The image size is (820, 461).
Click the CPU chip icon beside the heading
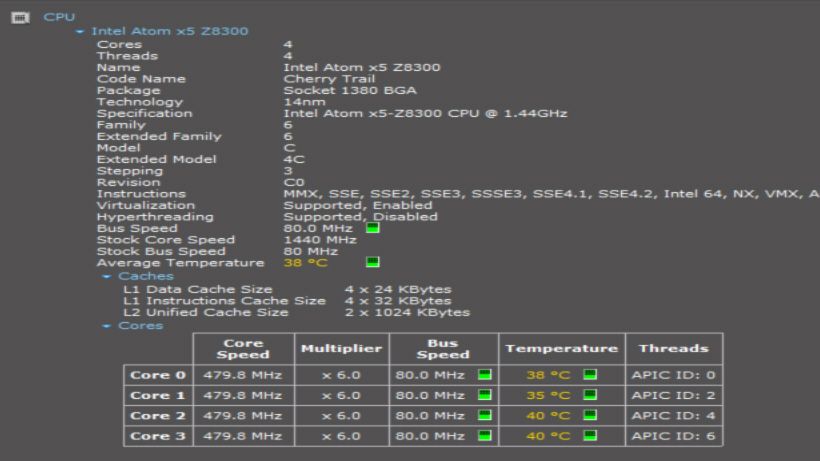click(17, 17)
